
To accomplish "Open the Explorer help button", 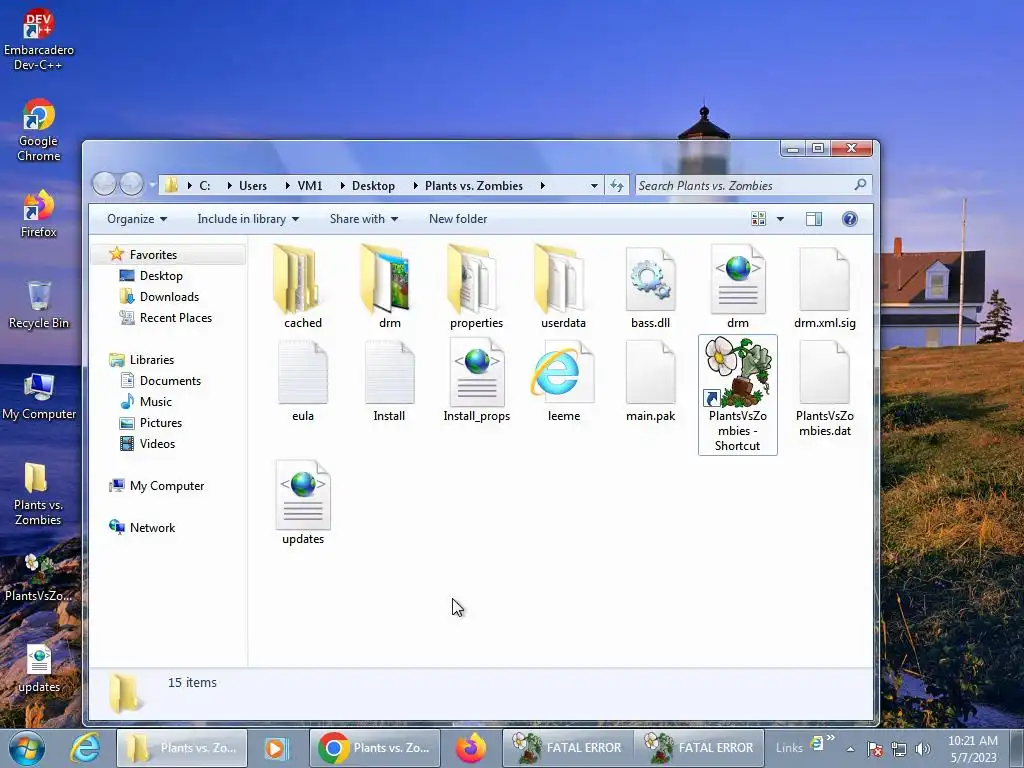I will (850, 219).
